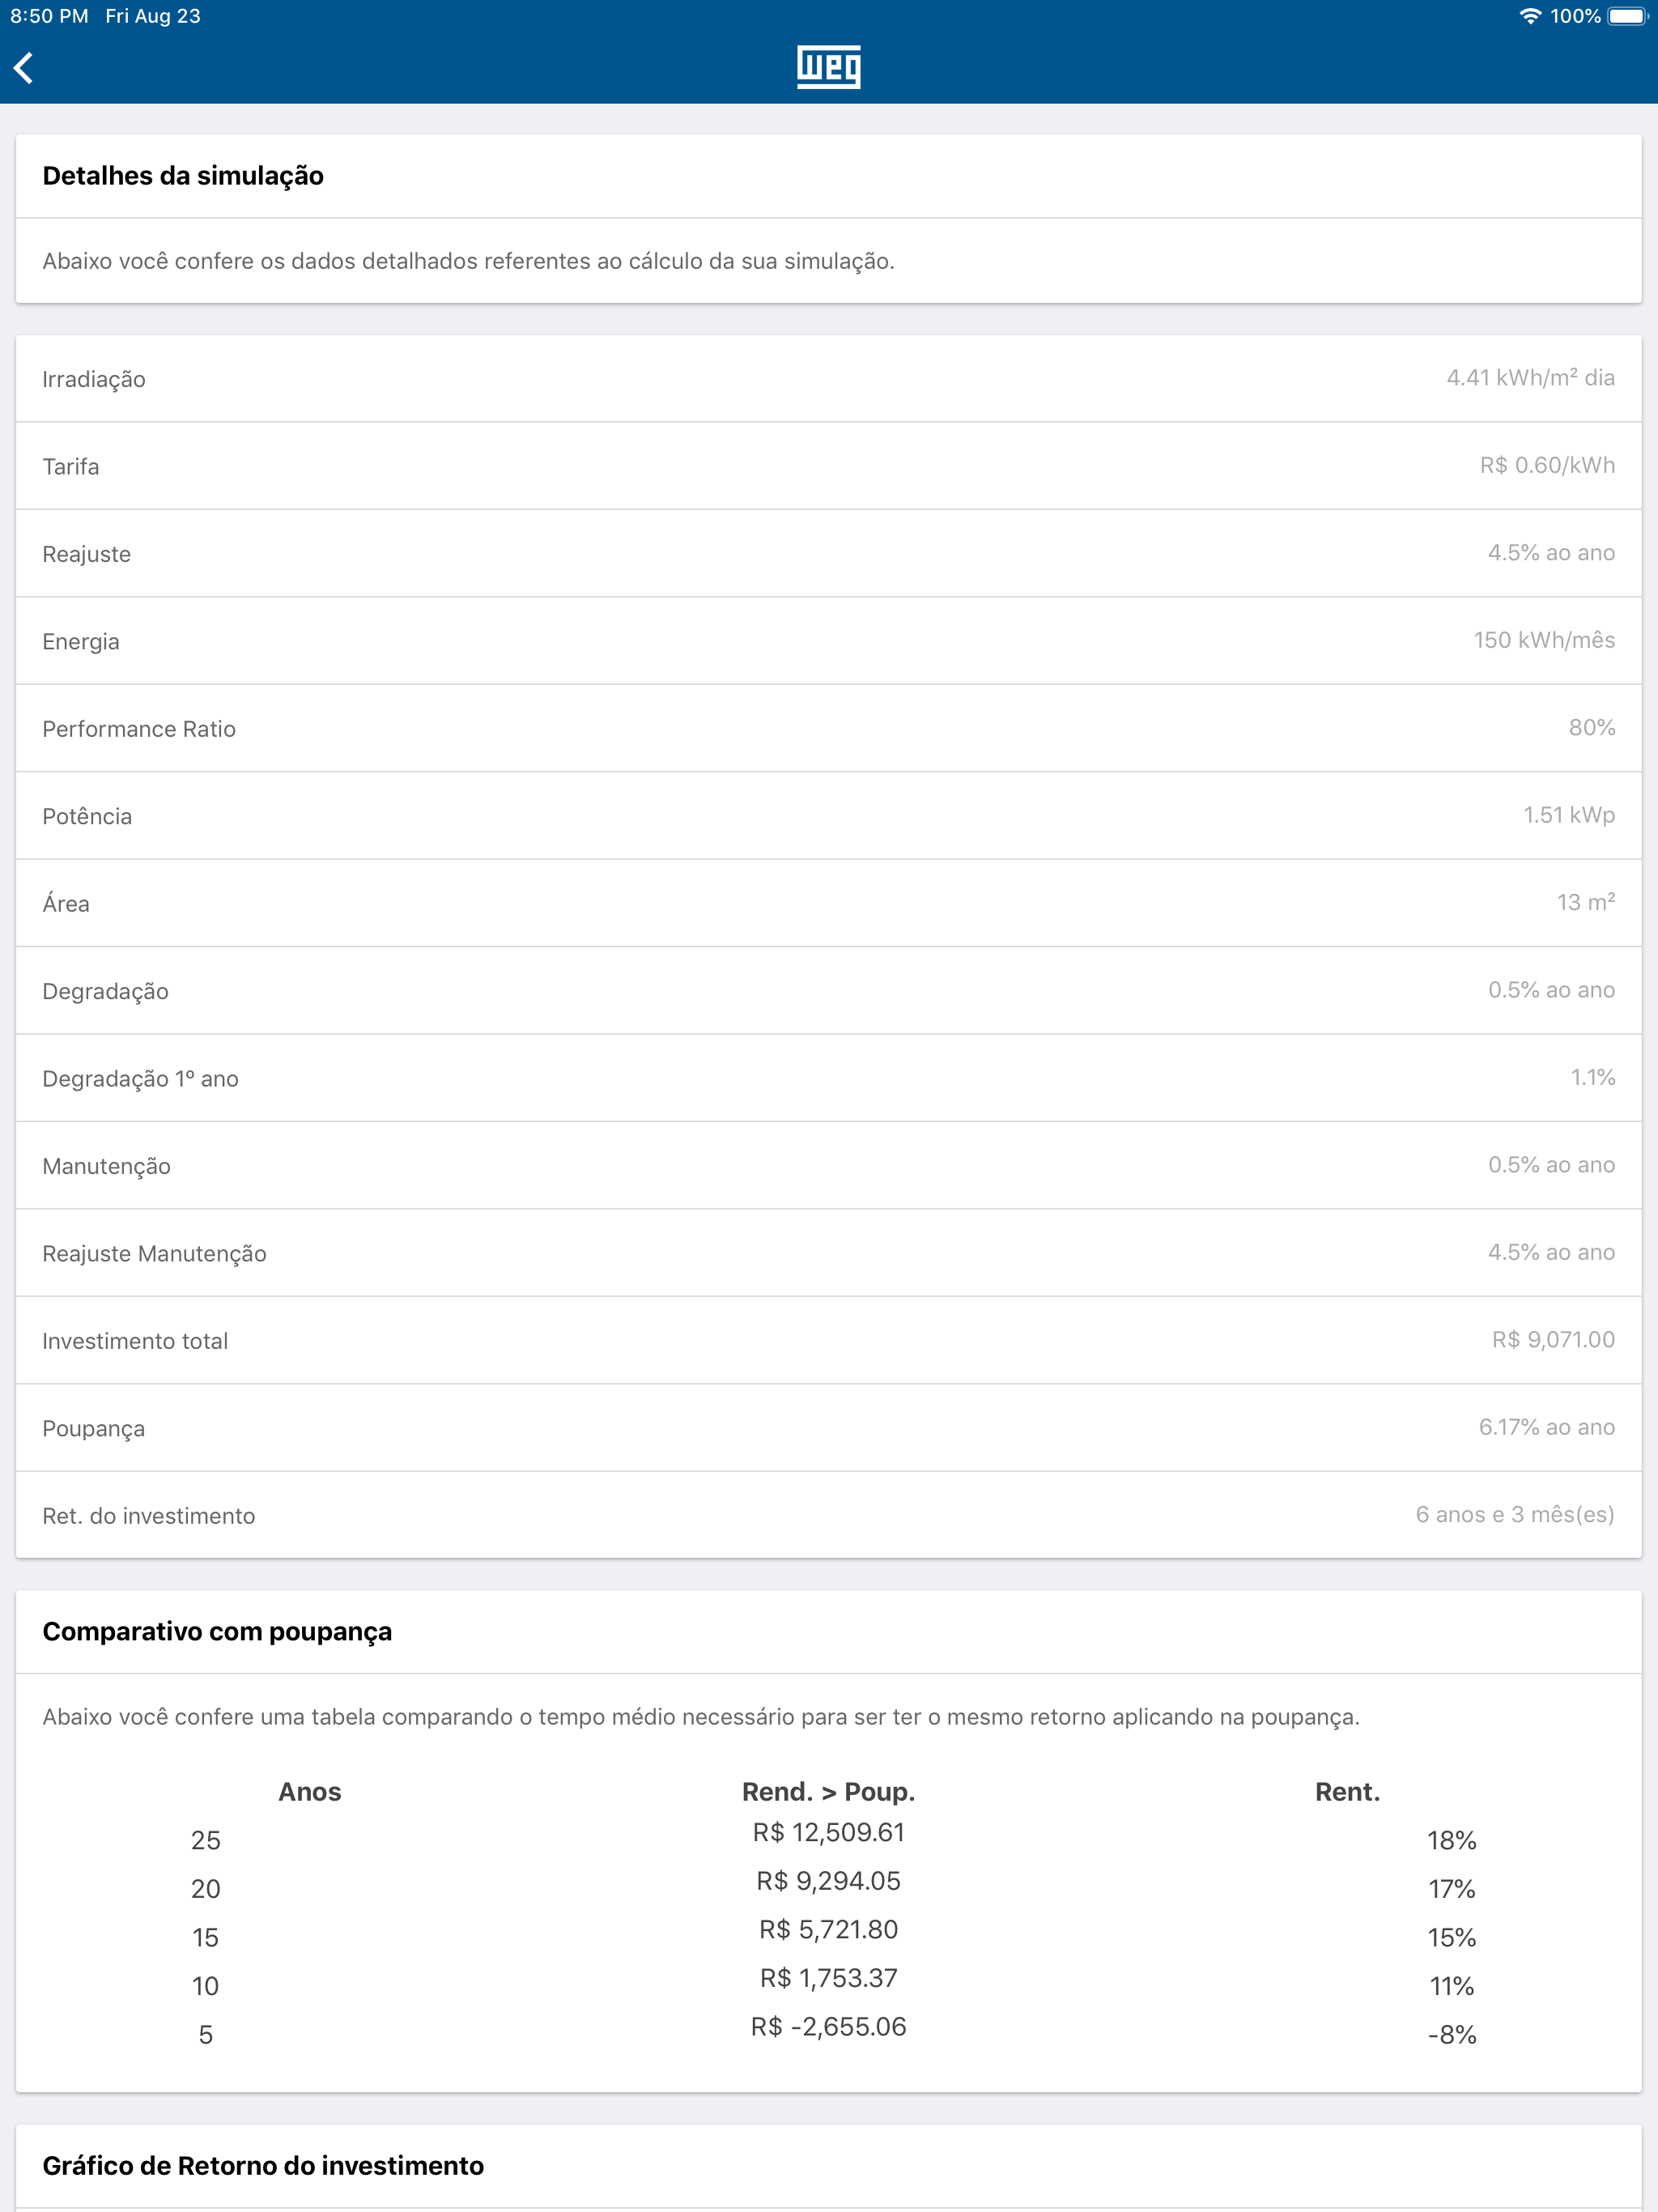The width and height of the screenshot is (1658, 2212).
Task: Click the Degradação 1º ano label
Action: click(x=140, y=1079)
